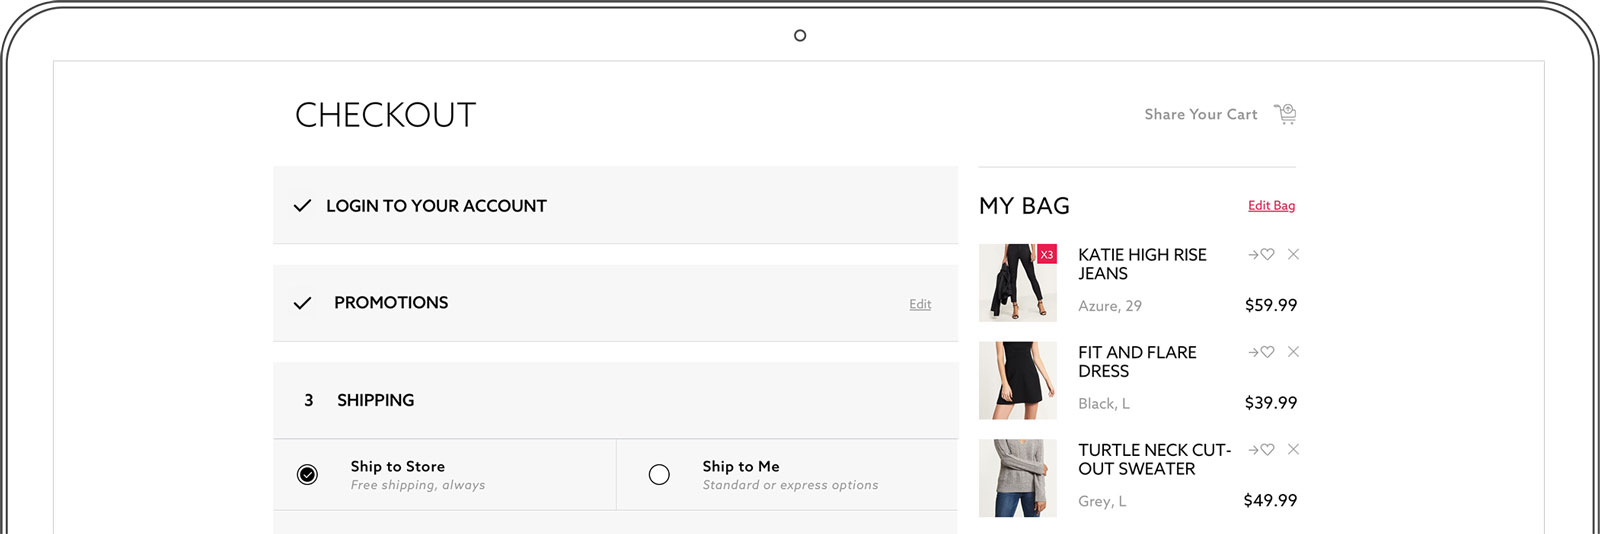Image resolution: width=1600 pixels, height=534 pixels.
Task: Remove Katie High Rise Jeans from bag
Action: click(1293, 254)
